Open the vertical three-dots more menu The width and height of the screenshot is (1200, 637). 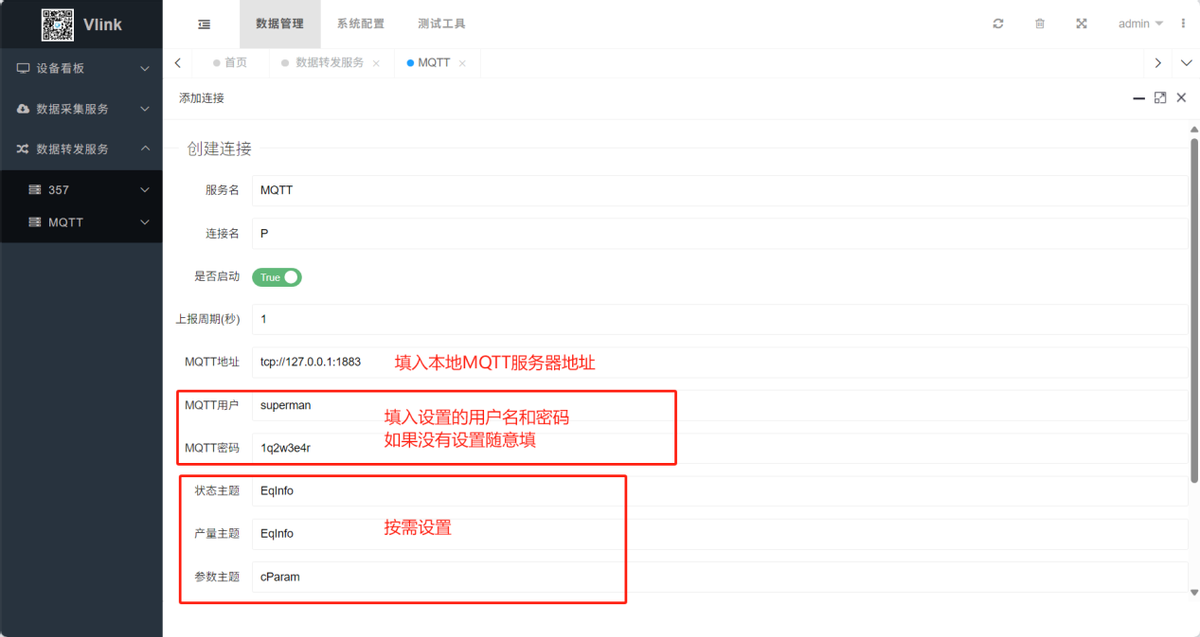1183,24
